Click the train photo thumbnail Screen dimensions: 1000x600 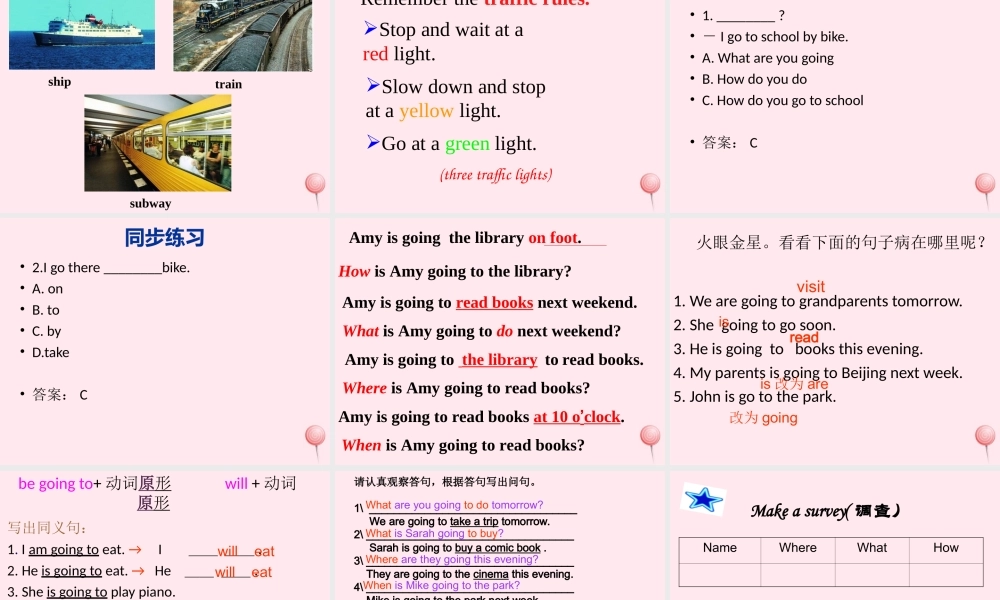click(243, 35)
